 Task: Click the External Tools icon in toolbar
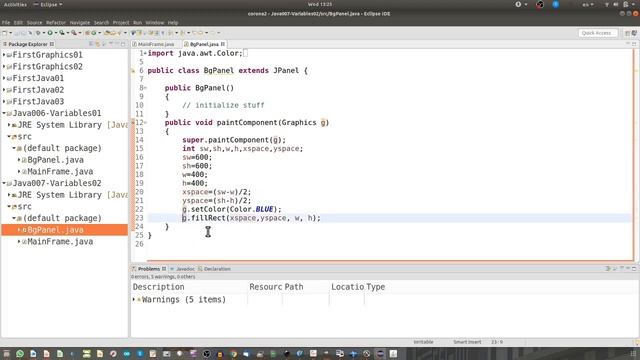[74, 33]
